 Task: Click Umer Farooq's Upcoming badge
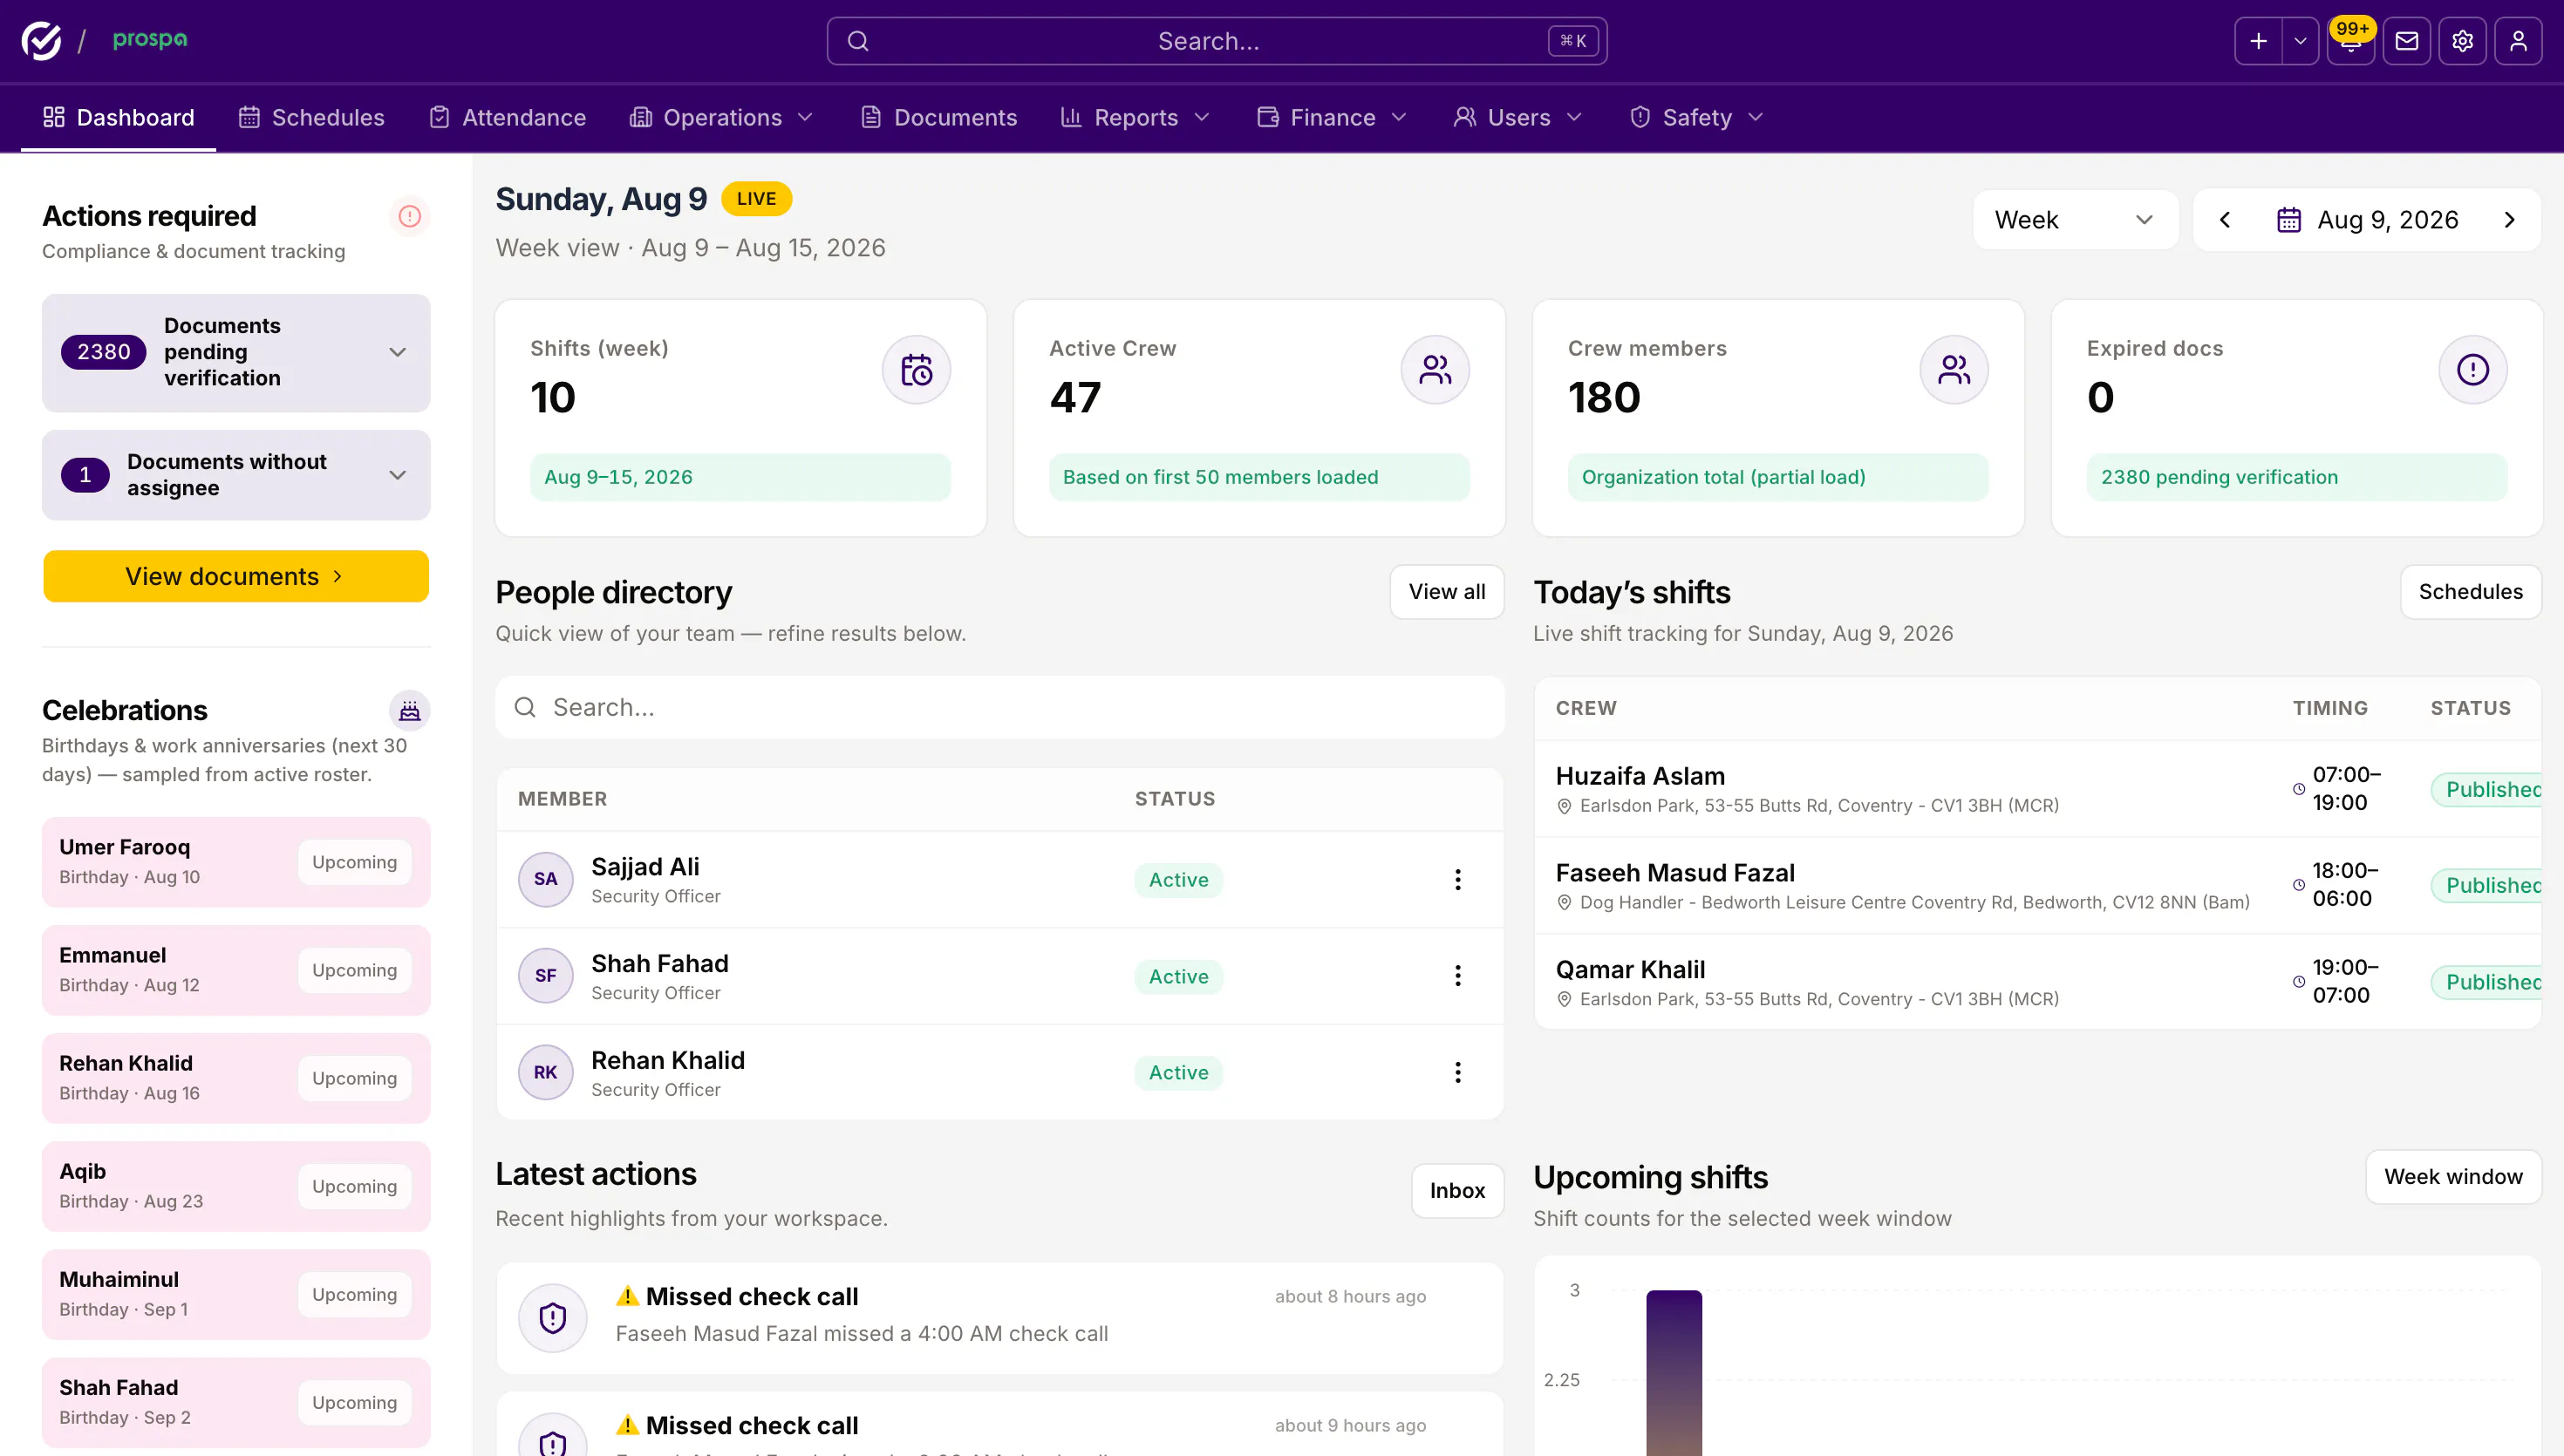pos(354,863)
